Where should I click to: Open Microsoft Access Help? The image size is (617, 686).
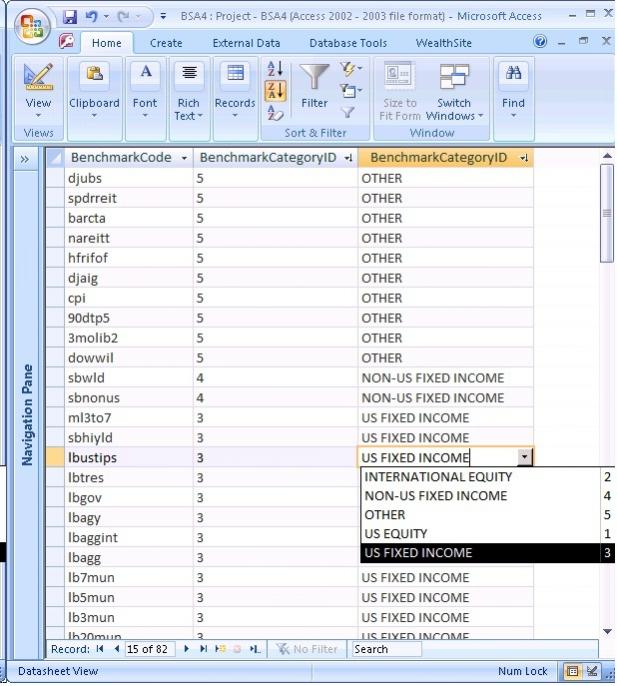(x=540, y=42)
